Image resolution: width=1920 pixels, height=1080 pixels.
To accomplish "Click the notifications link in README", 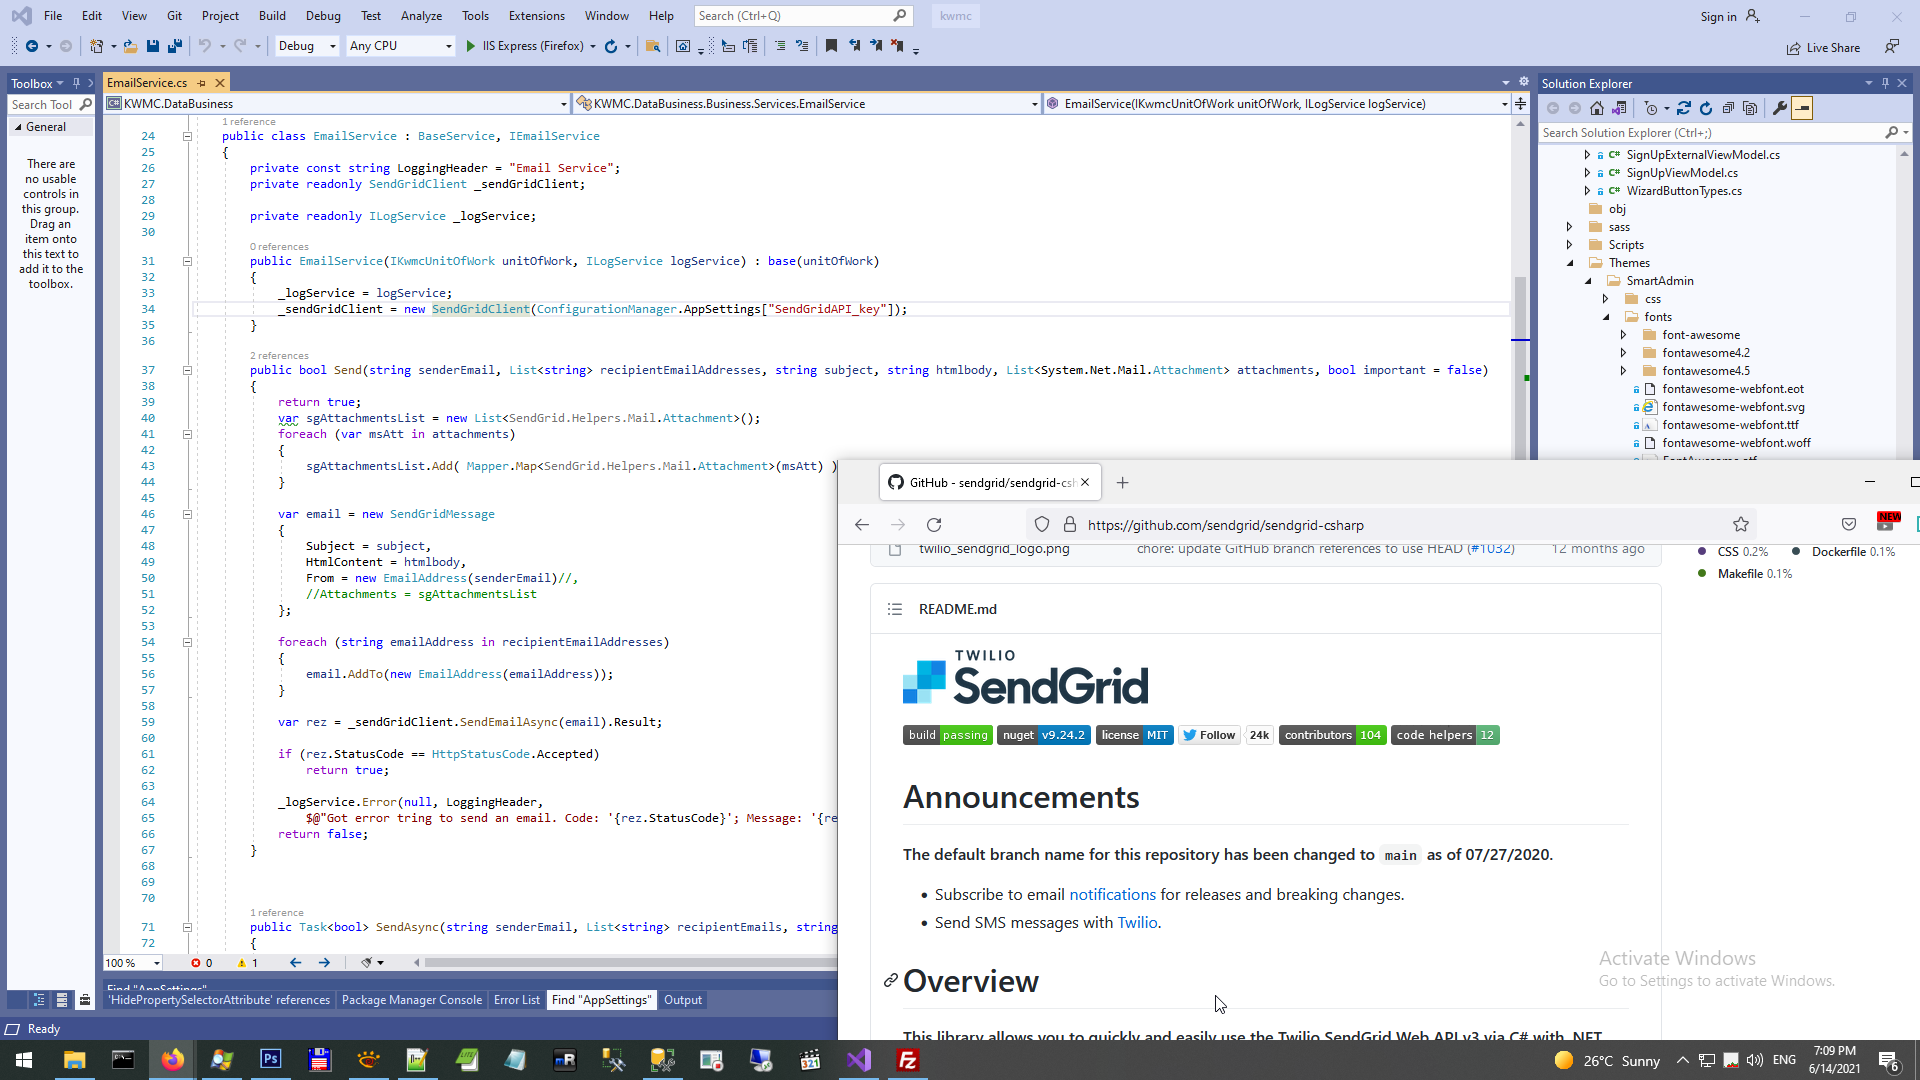I will [1112, 895].
